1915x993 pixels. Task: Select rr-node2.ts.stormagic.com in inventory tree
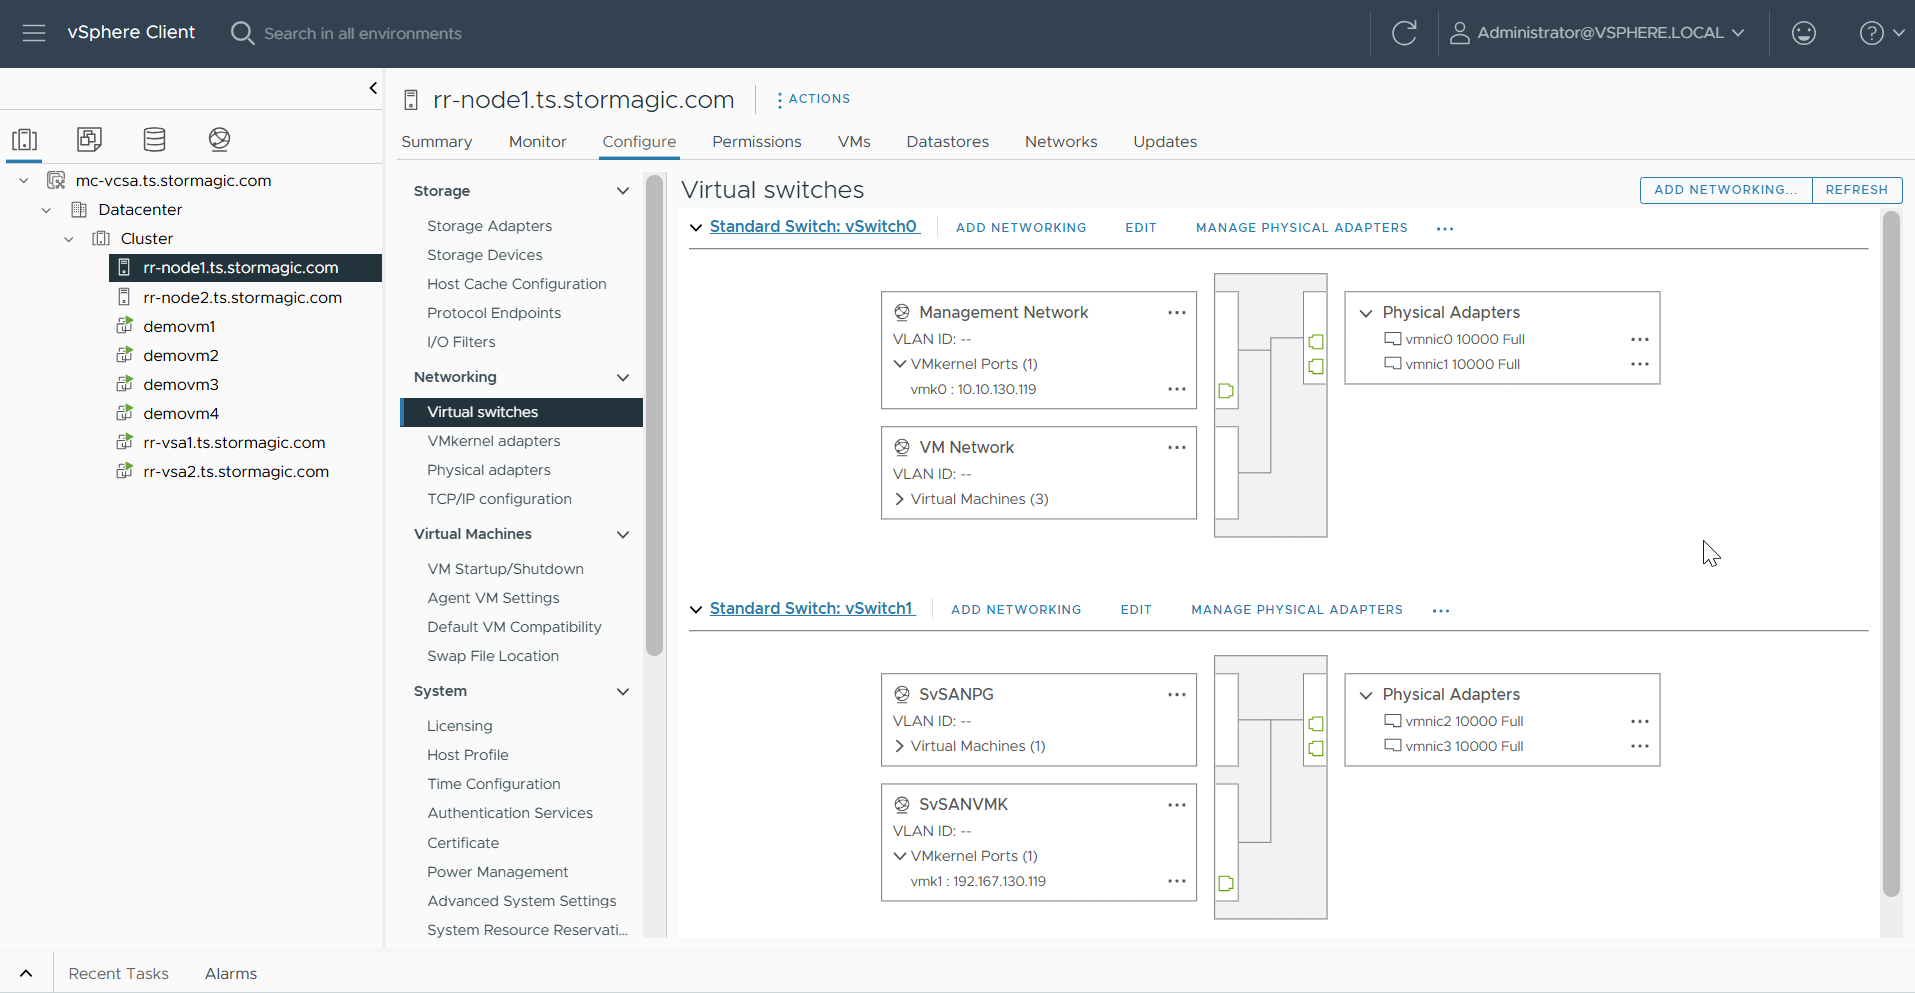[x=243, y=298]
